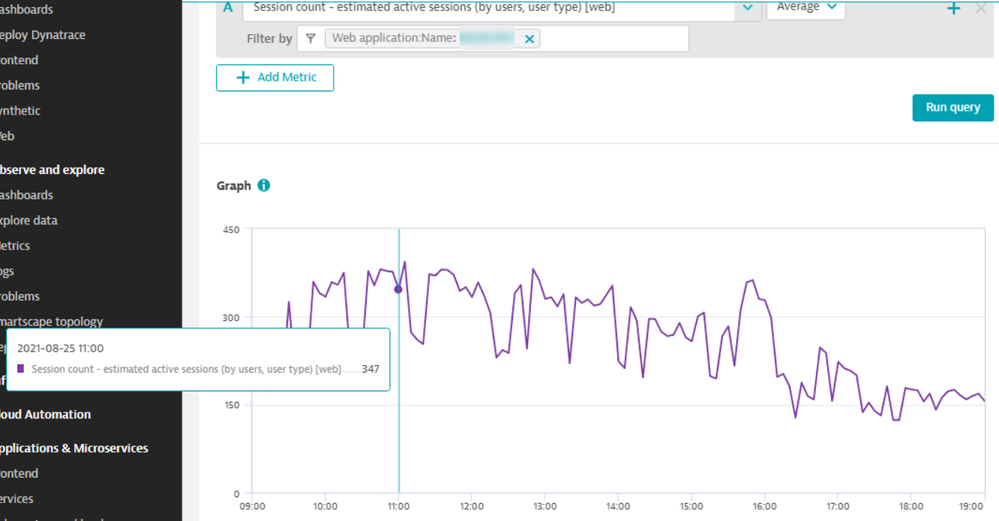Open Logs in the sidebar

click(7, 271)
